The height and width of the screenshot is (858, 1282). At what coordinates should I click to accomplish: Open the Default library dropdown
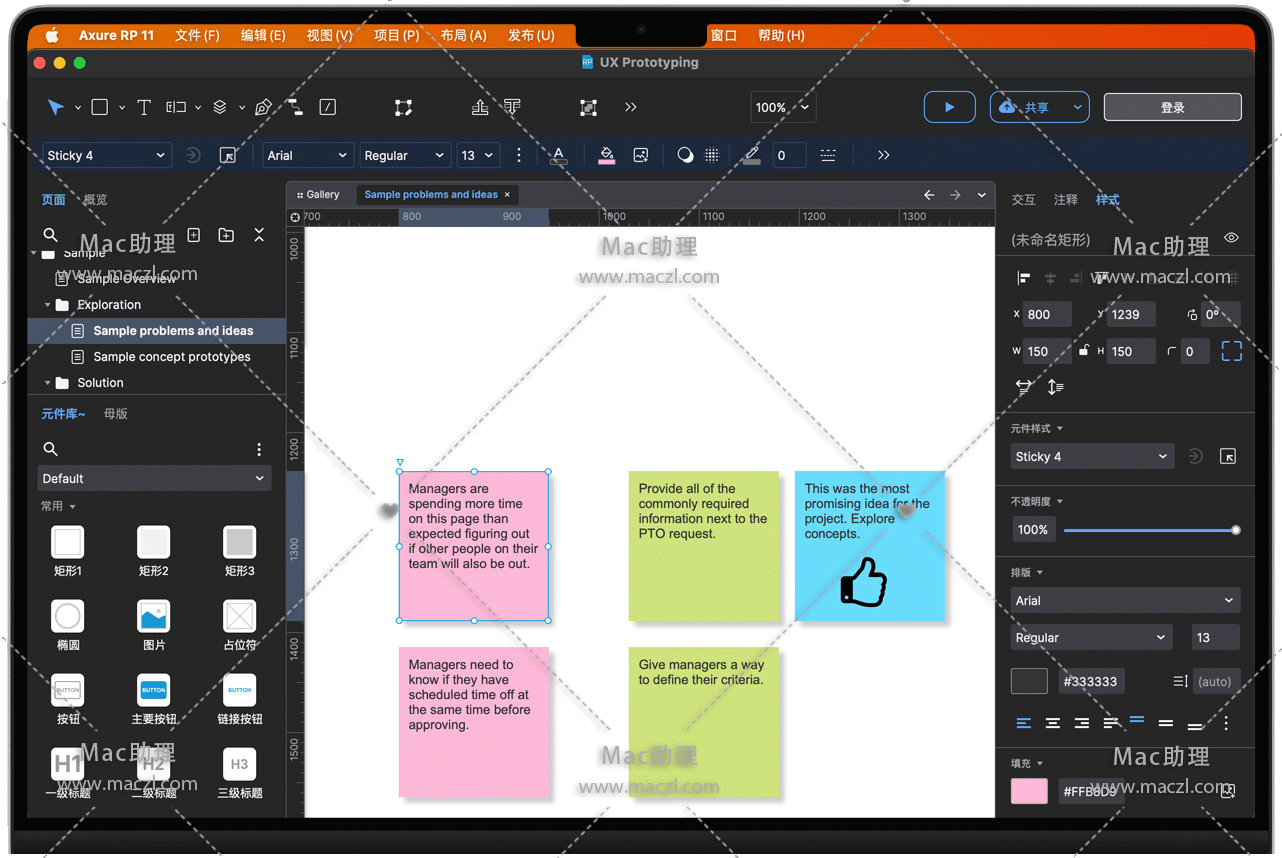(153, 478)
